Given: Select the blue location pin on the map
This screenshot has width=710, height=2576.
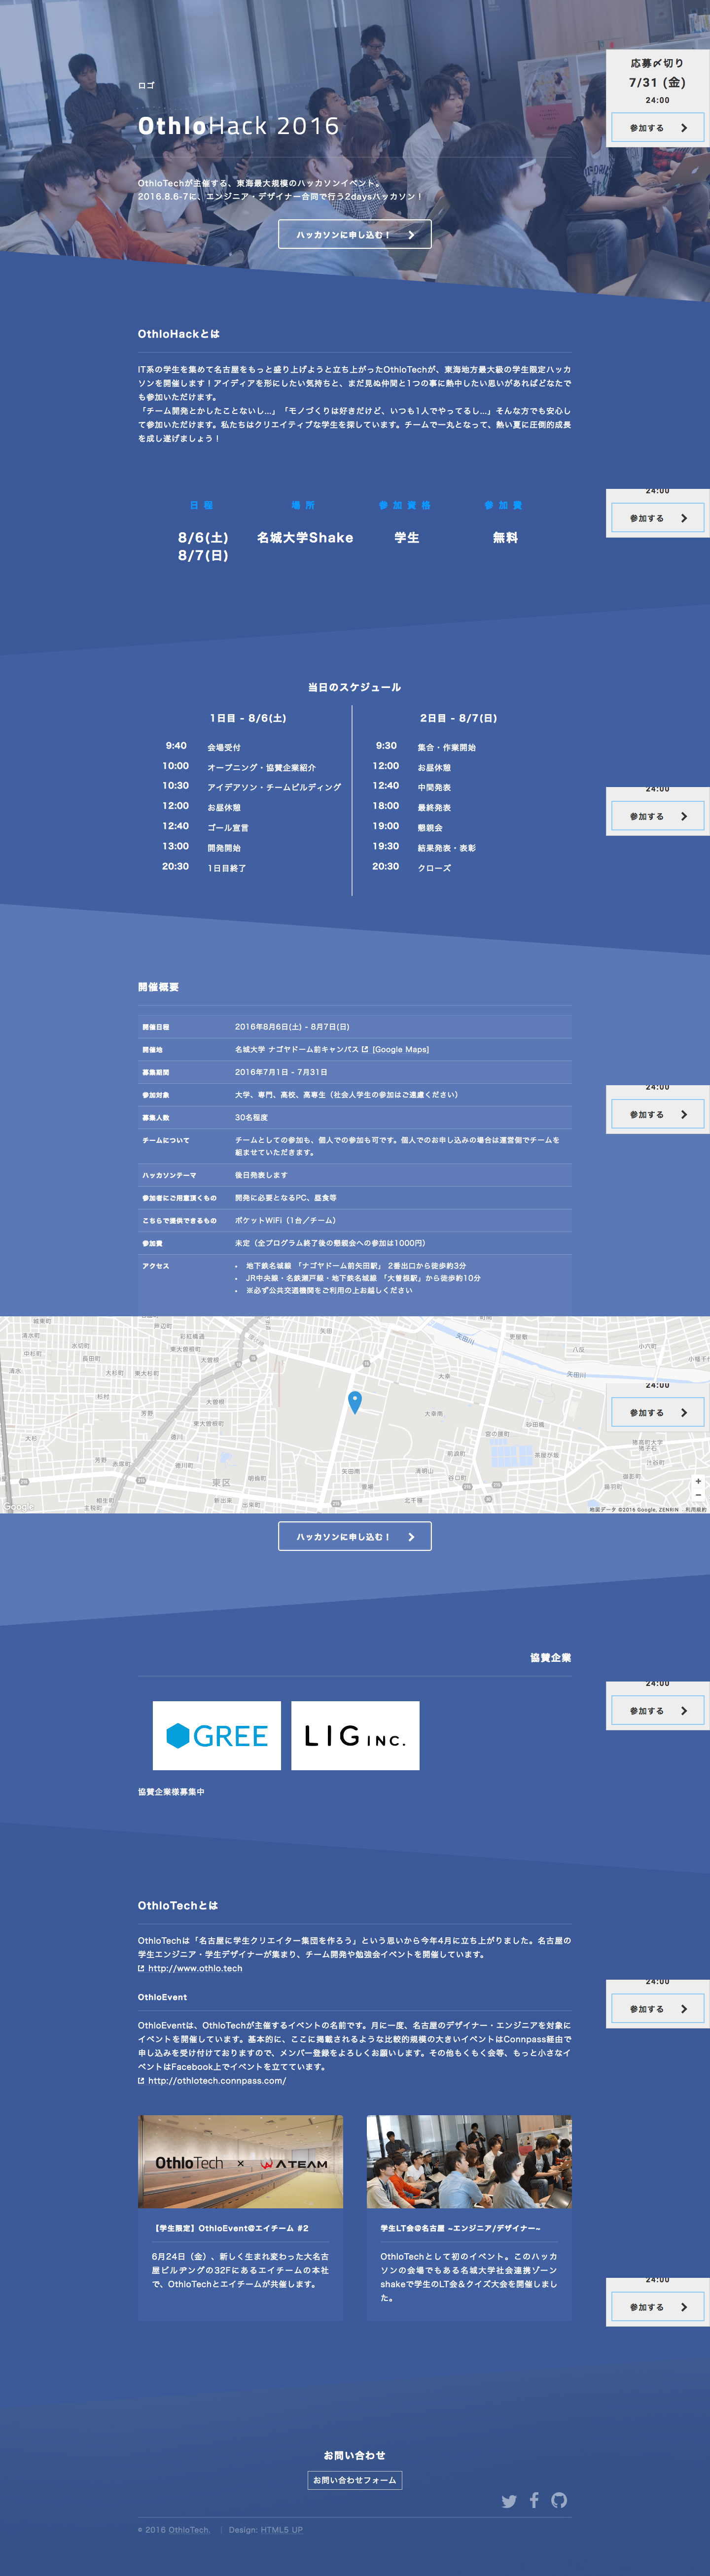Looking at the screenshot, I should tap(354, 1402).
